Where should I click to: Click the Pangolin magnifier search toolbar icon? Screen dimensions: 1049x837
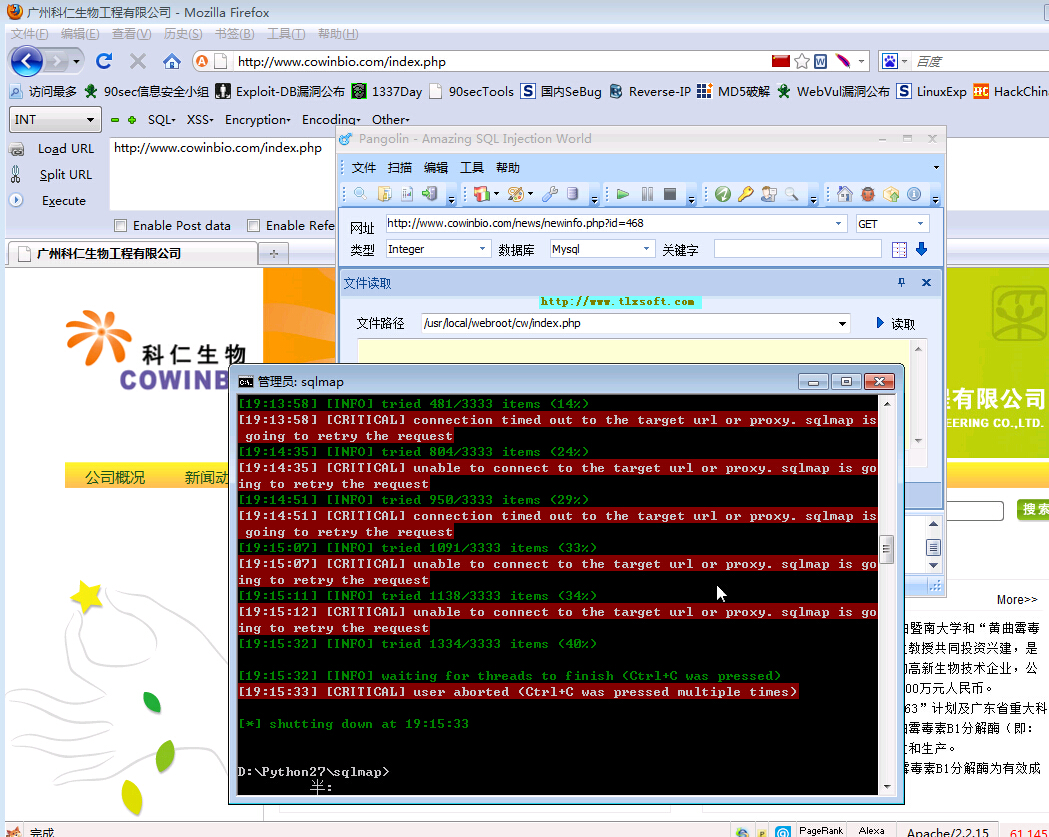pos(361,194)
